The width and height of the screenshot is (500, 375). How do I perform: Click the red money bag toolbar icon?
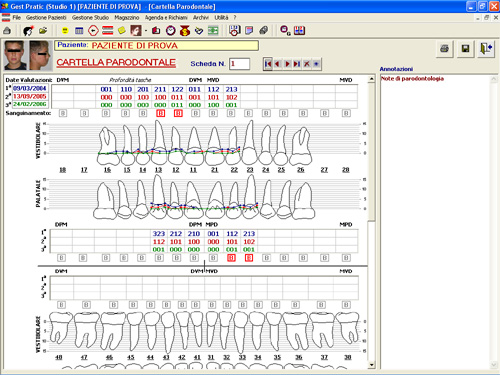[185, 31]
